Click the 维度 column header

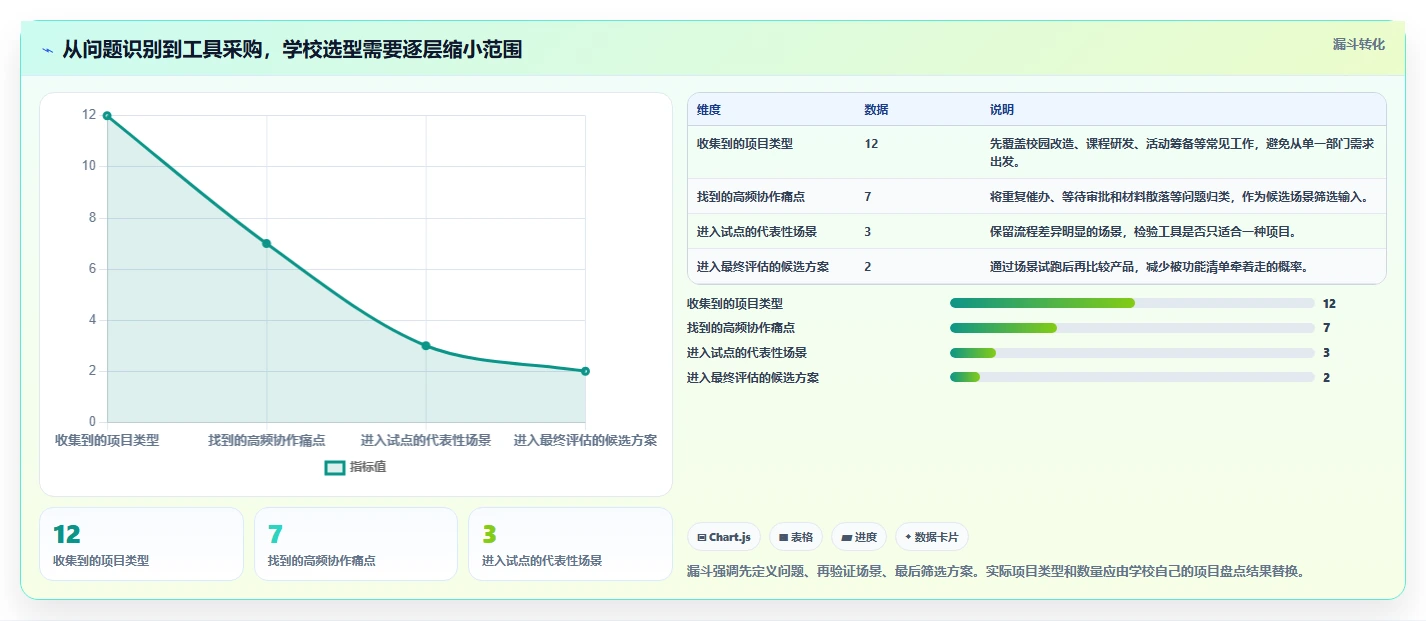click(x=709, y=109)
